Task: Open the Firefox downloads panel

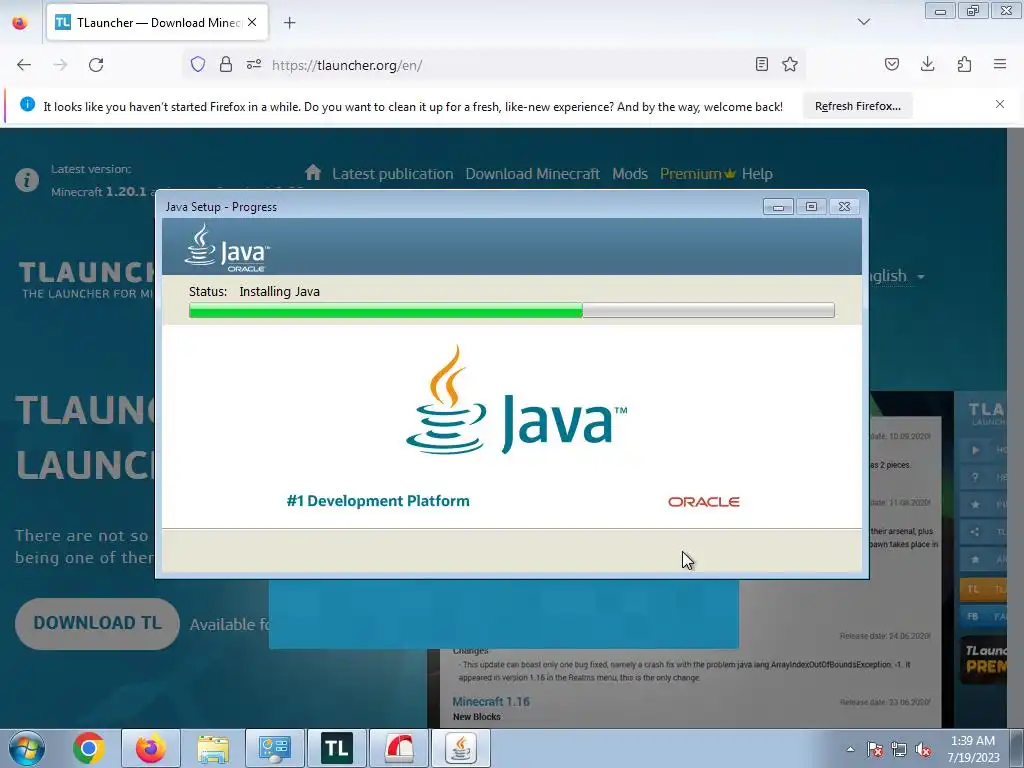Action: 927,64
